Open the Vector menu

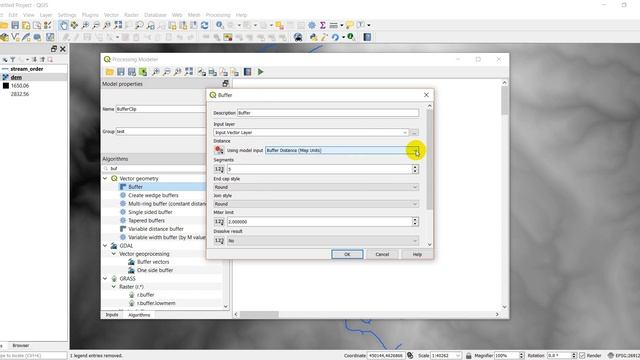[111, 15]
